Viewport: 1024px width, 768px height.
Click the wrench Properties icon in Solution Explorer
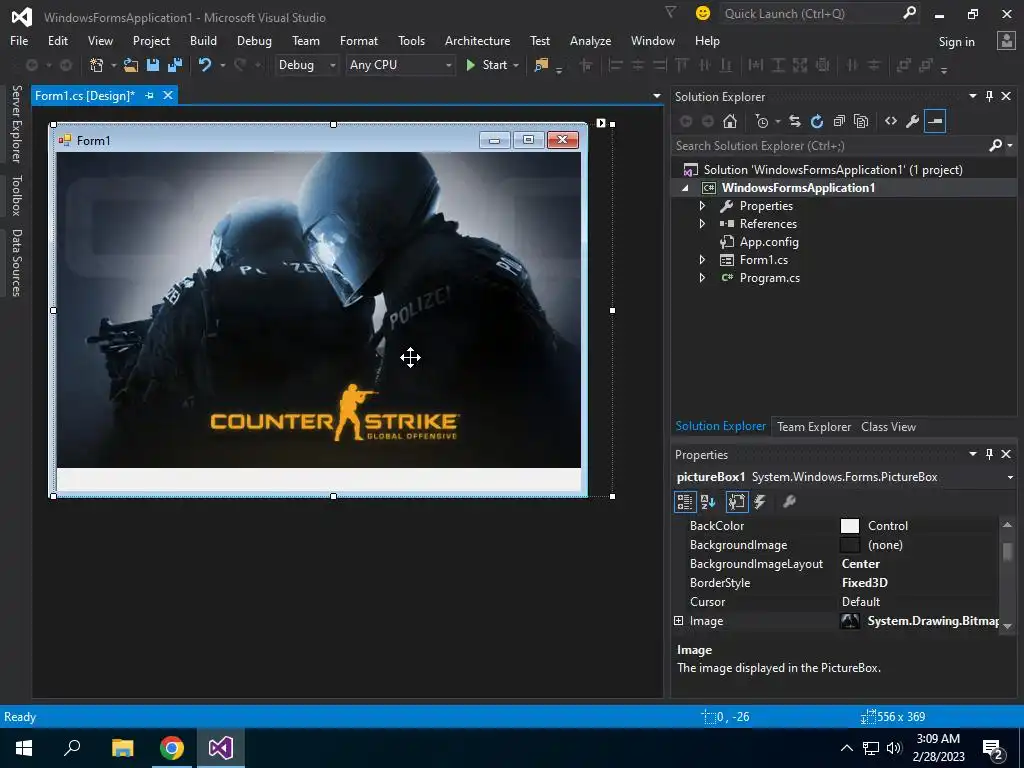[913, 121]
